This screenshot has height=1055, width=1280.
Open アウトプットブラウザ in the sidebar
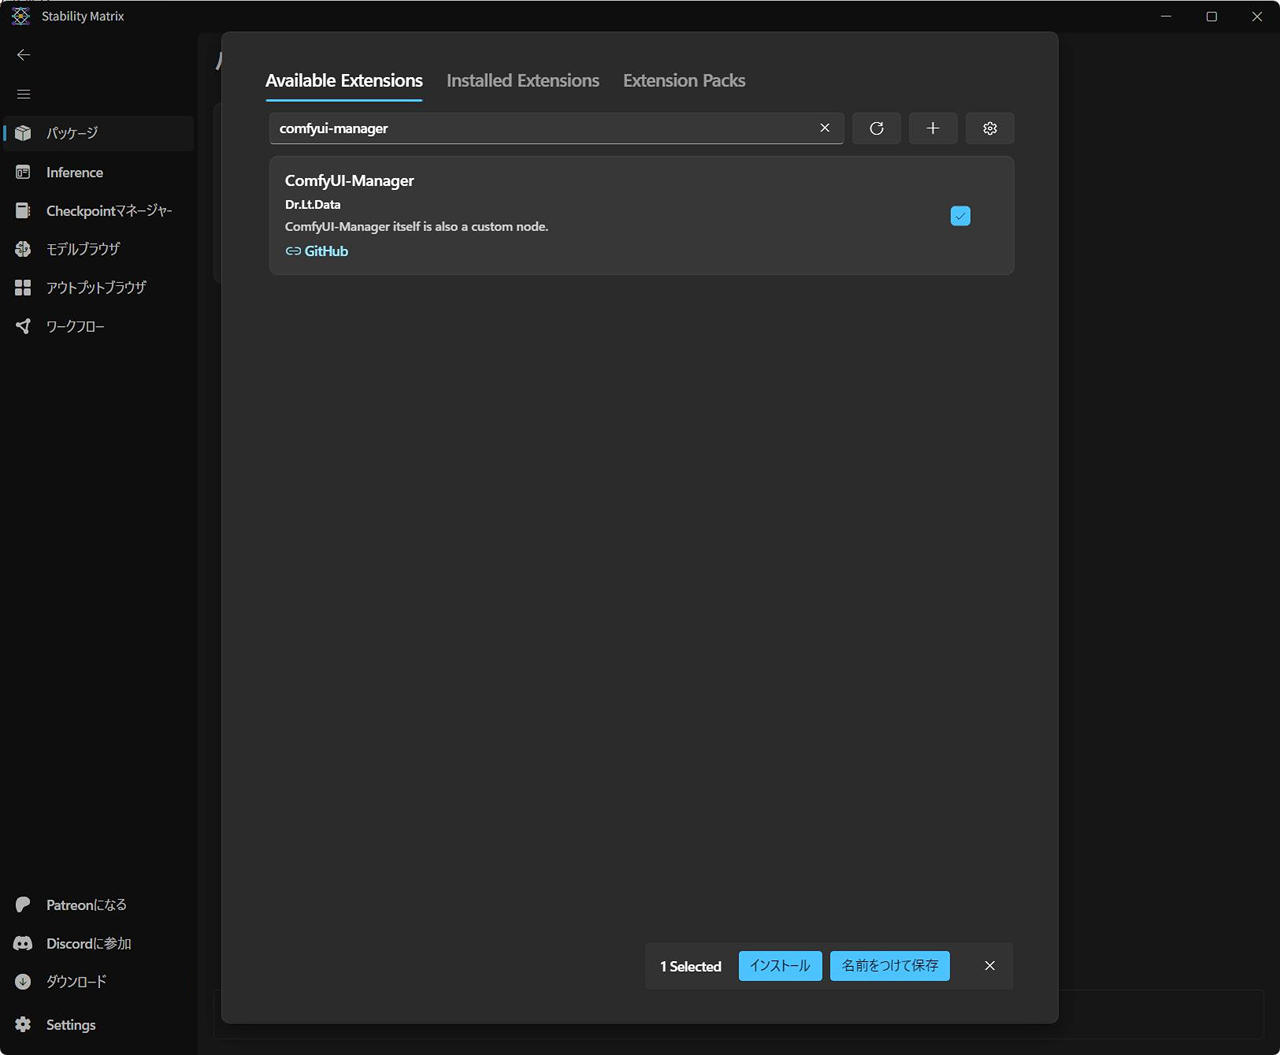[98, 288]
